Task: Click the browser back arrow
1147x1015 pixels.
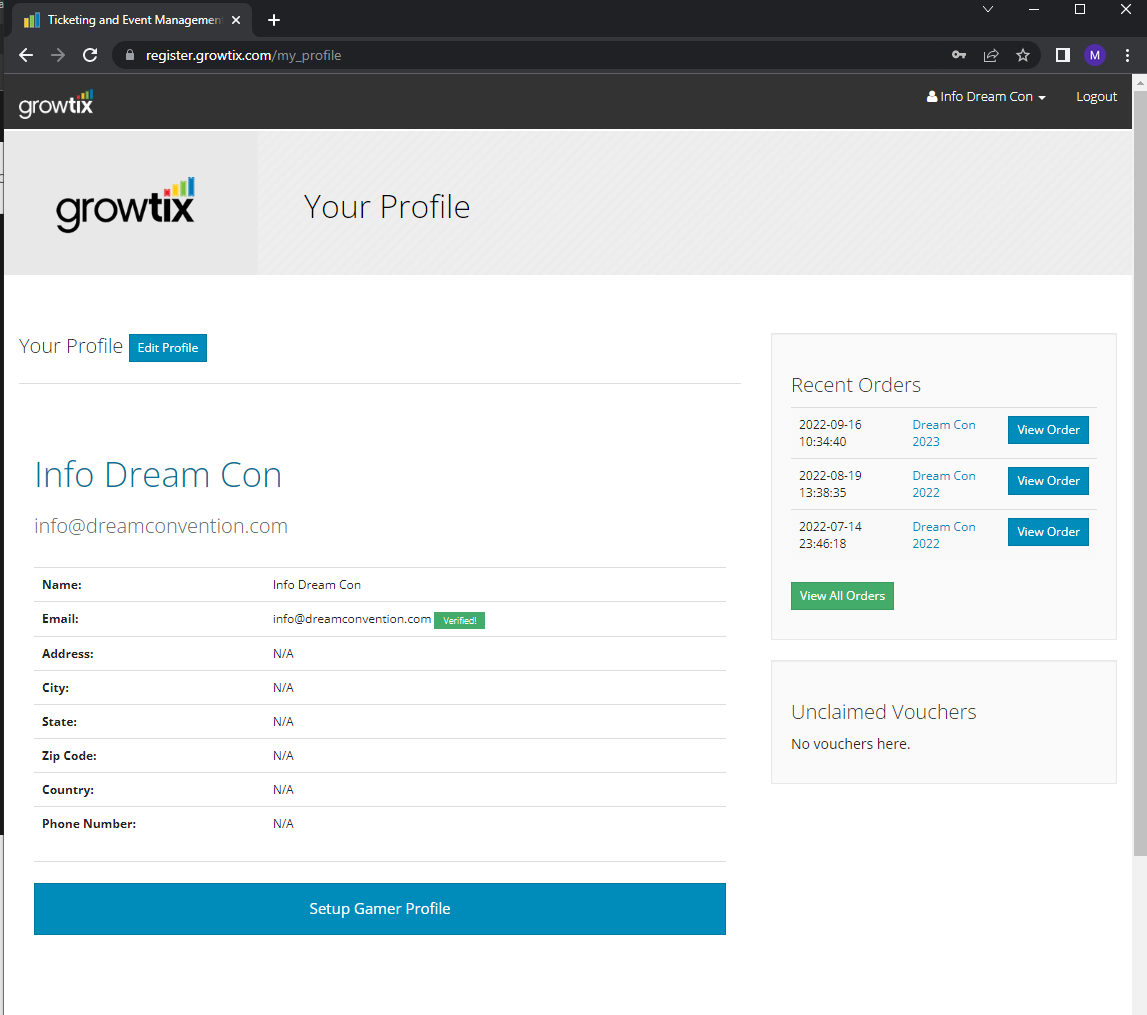Action: coord(26,56)
